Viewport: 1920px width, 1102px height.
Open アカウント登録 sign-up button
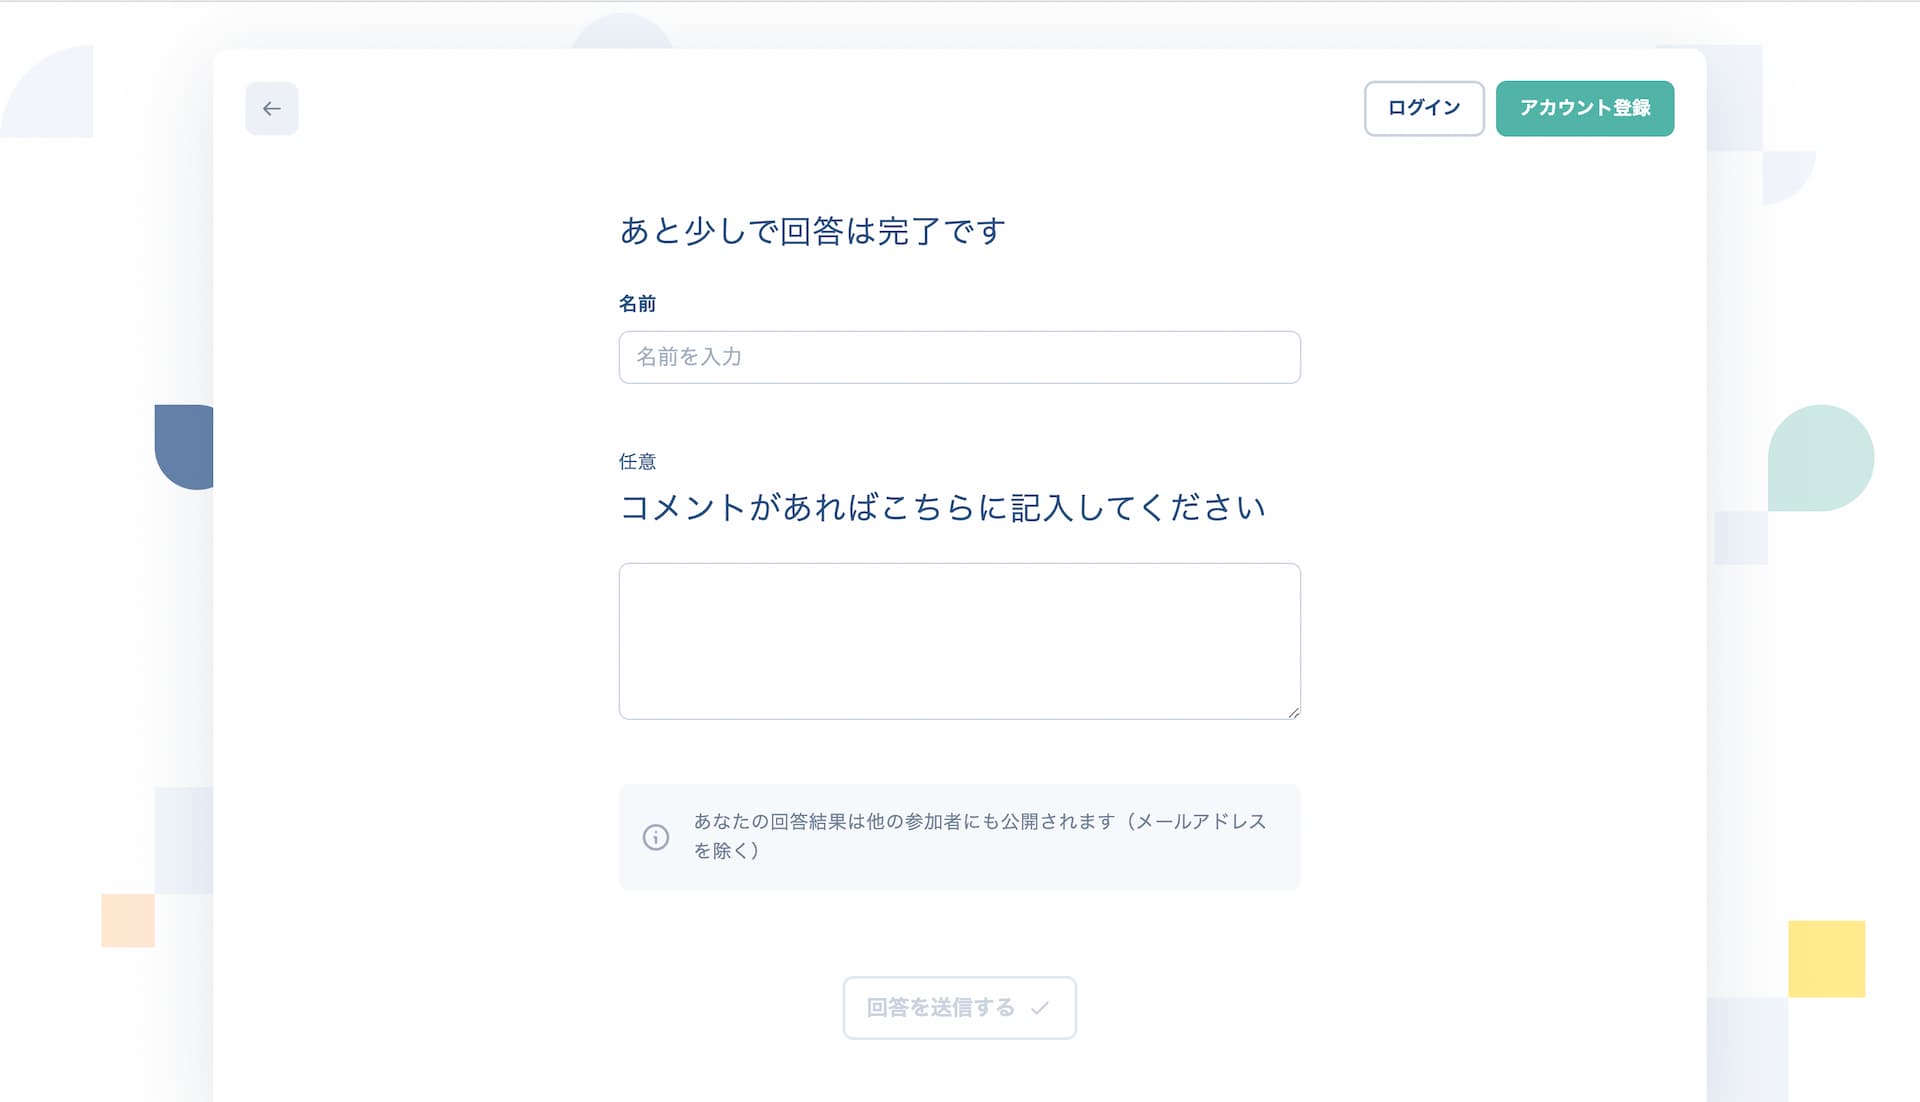pos(1584,108)
